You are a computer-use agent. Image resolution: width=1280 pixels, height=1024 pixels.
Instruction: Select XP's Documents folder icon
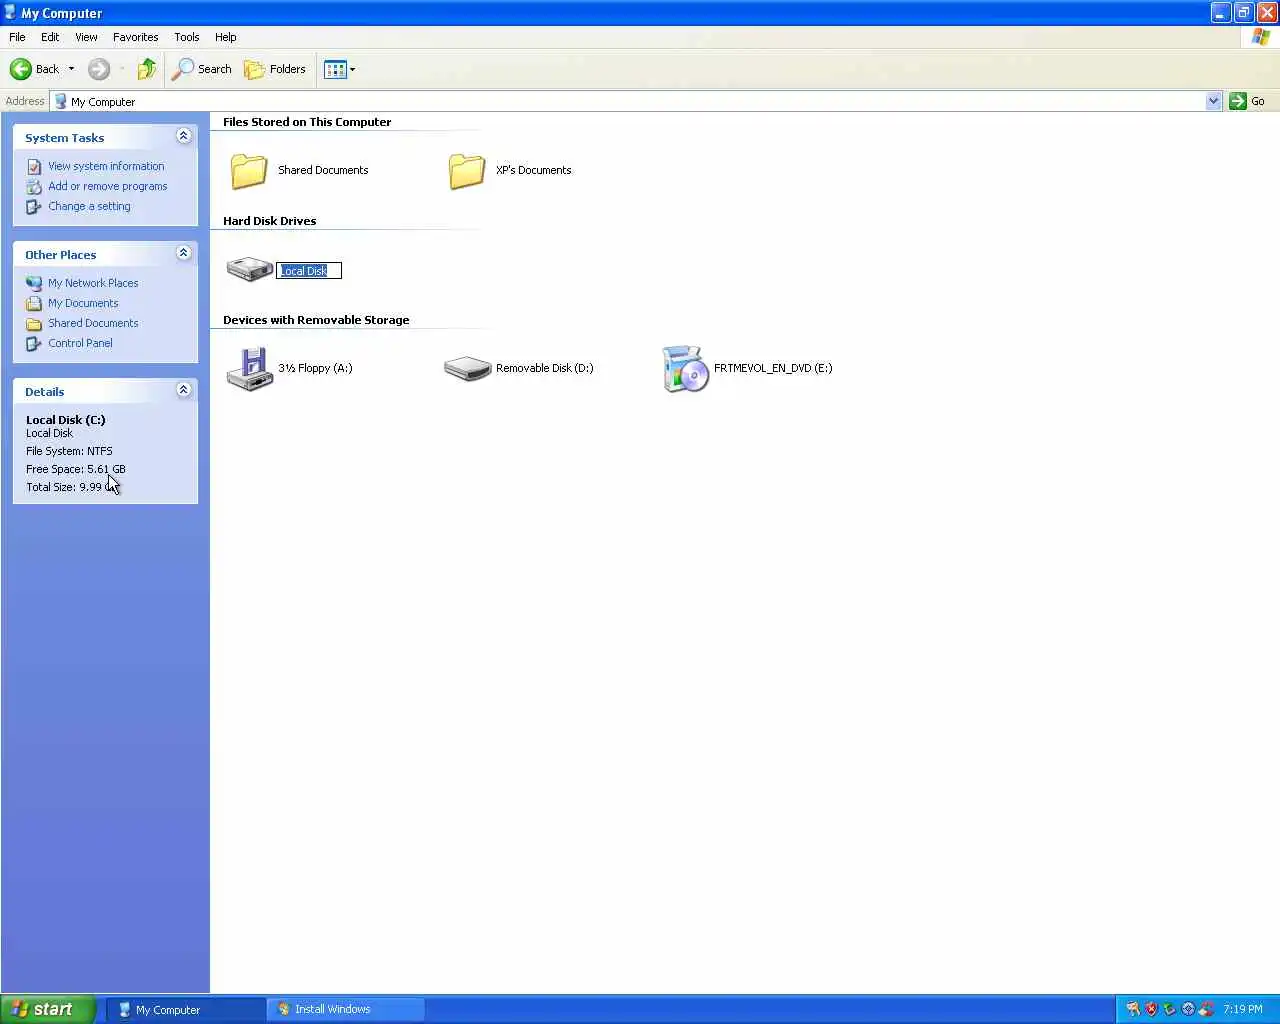[x=467, y=170]
